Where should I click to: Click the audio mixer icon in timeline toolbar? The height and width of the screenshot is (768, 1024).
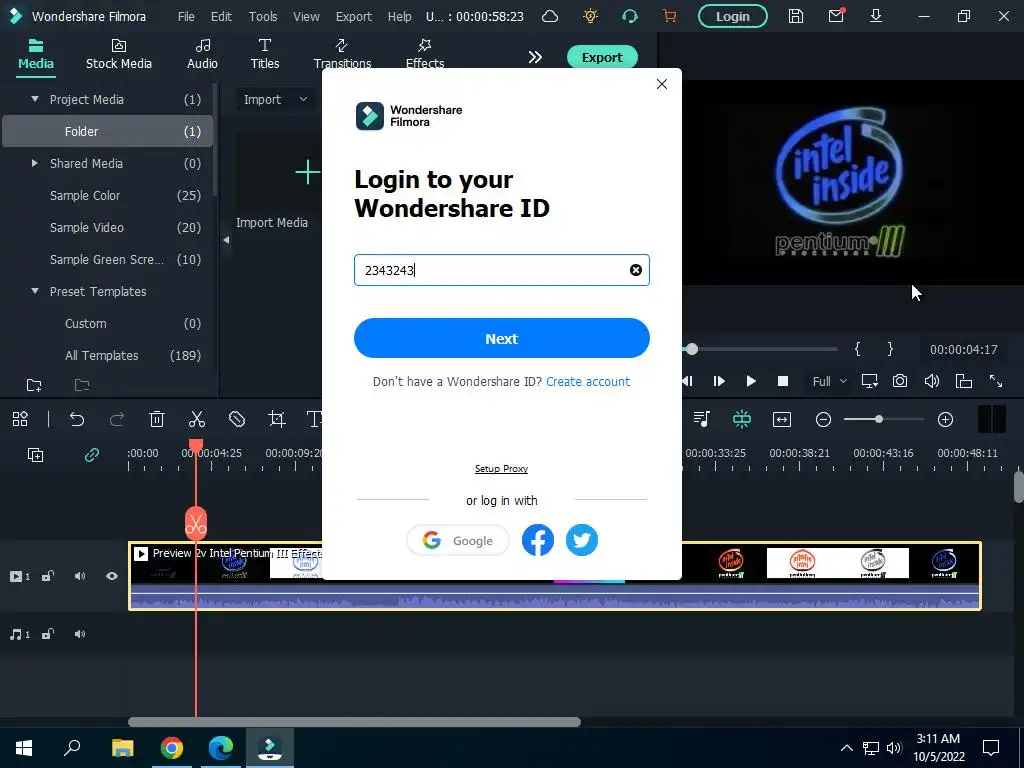pos(702,419)
